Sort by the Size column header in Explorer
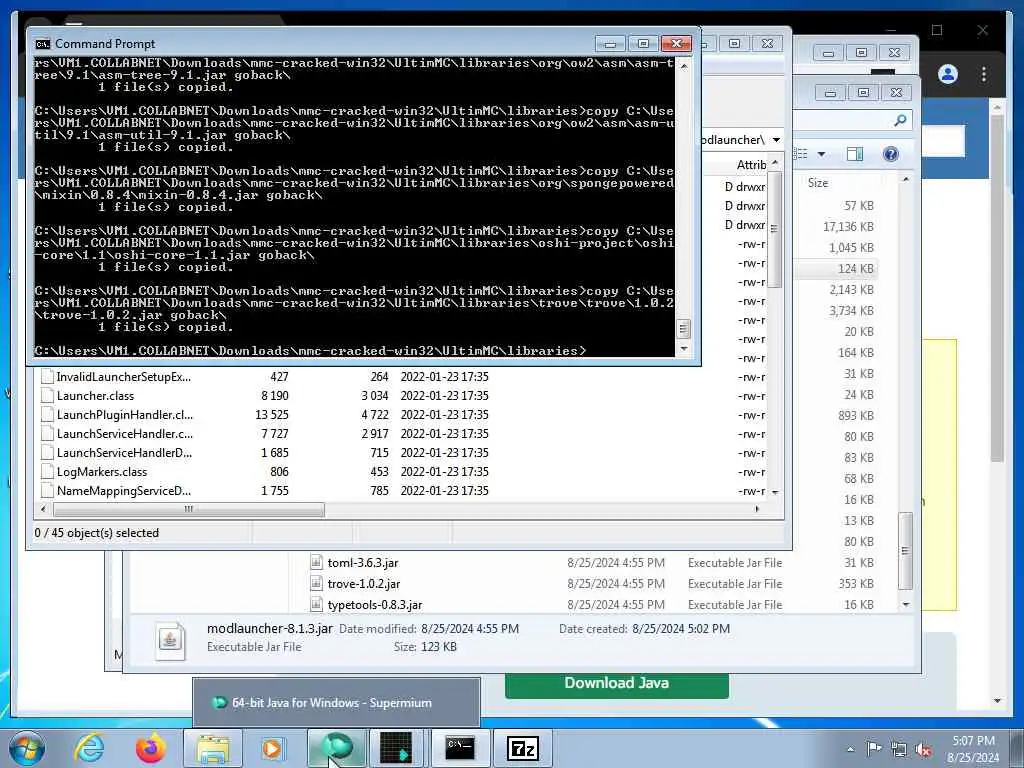1024x768 pixels. click(x=818, y=183)
